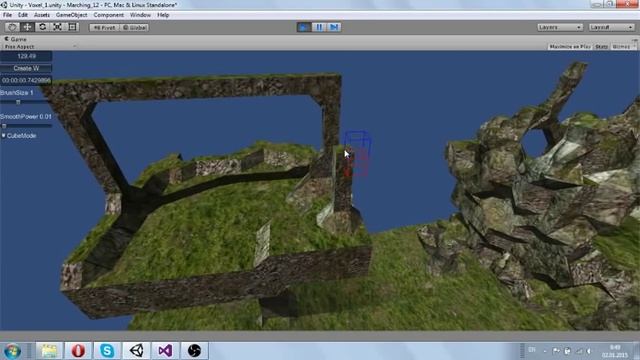Click the SmoothPower 0.01 label
The width and height of the screenshot is (640, 360).
[x=26, y=116]
